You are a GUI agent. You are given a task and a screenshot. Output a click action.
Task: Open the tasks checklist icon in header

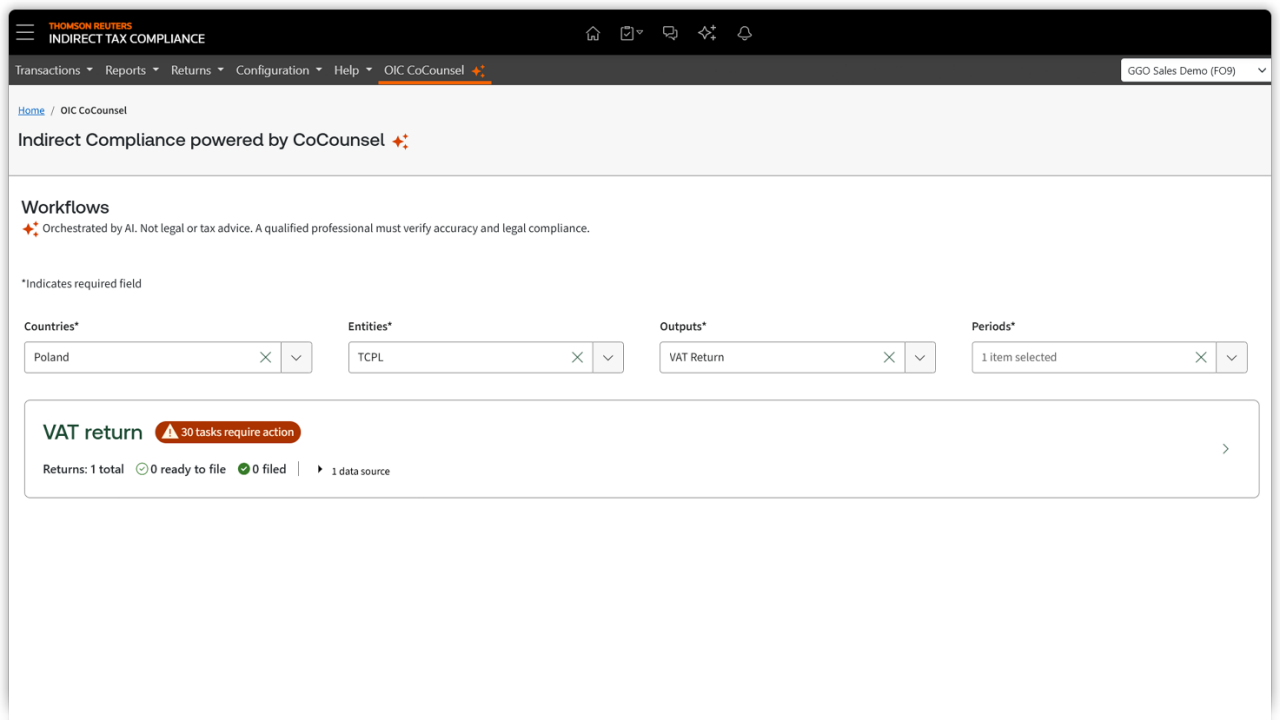coord(631,33)
